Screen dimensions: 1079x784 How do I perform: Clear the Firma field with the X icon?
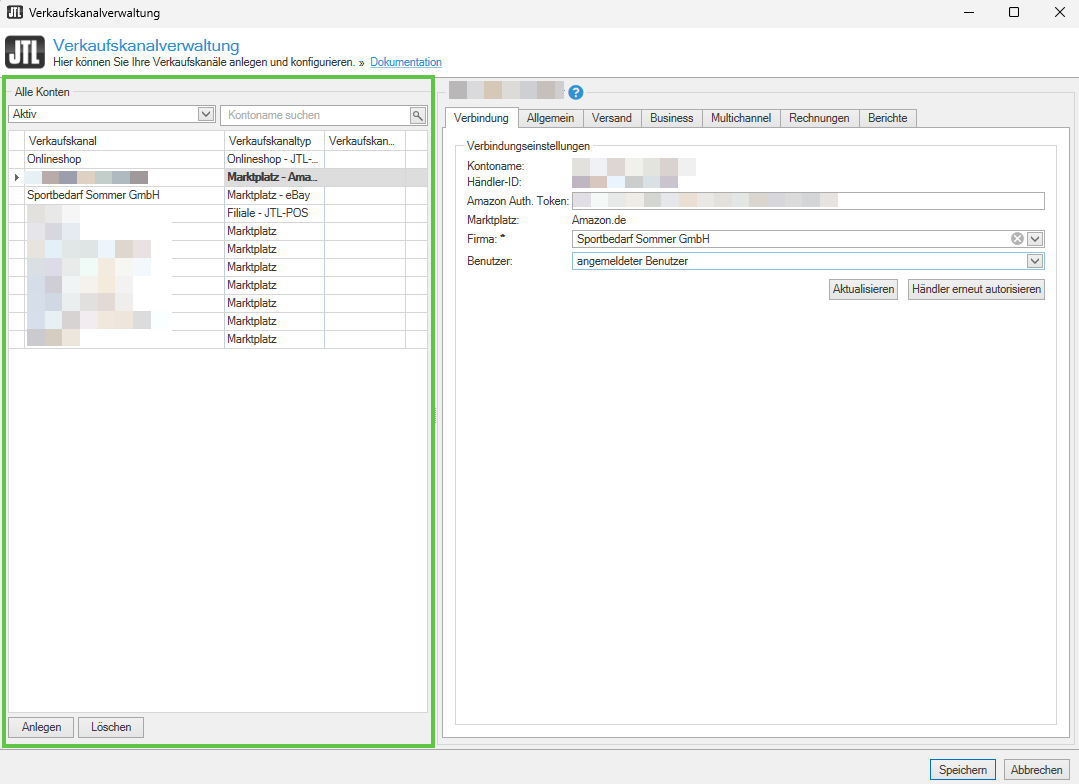point(1017,239)
